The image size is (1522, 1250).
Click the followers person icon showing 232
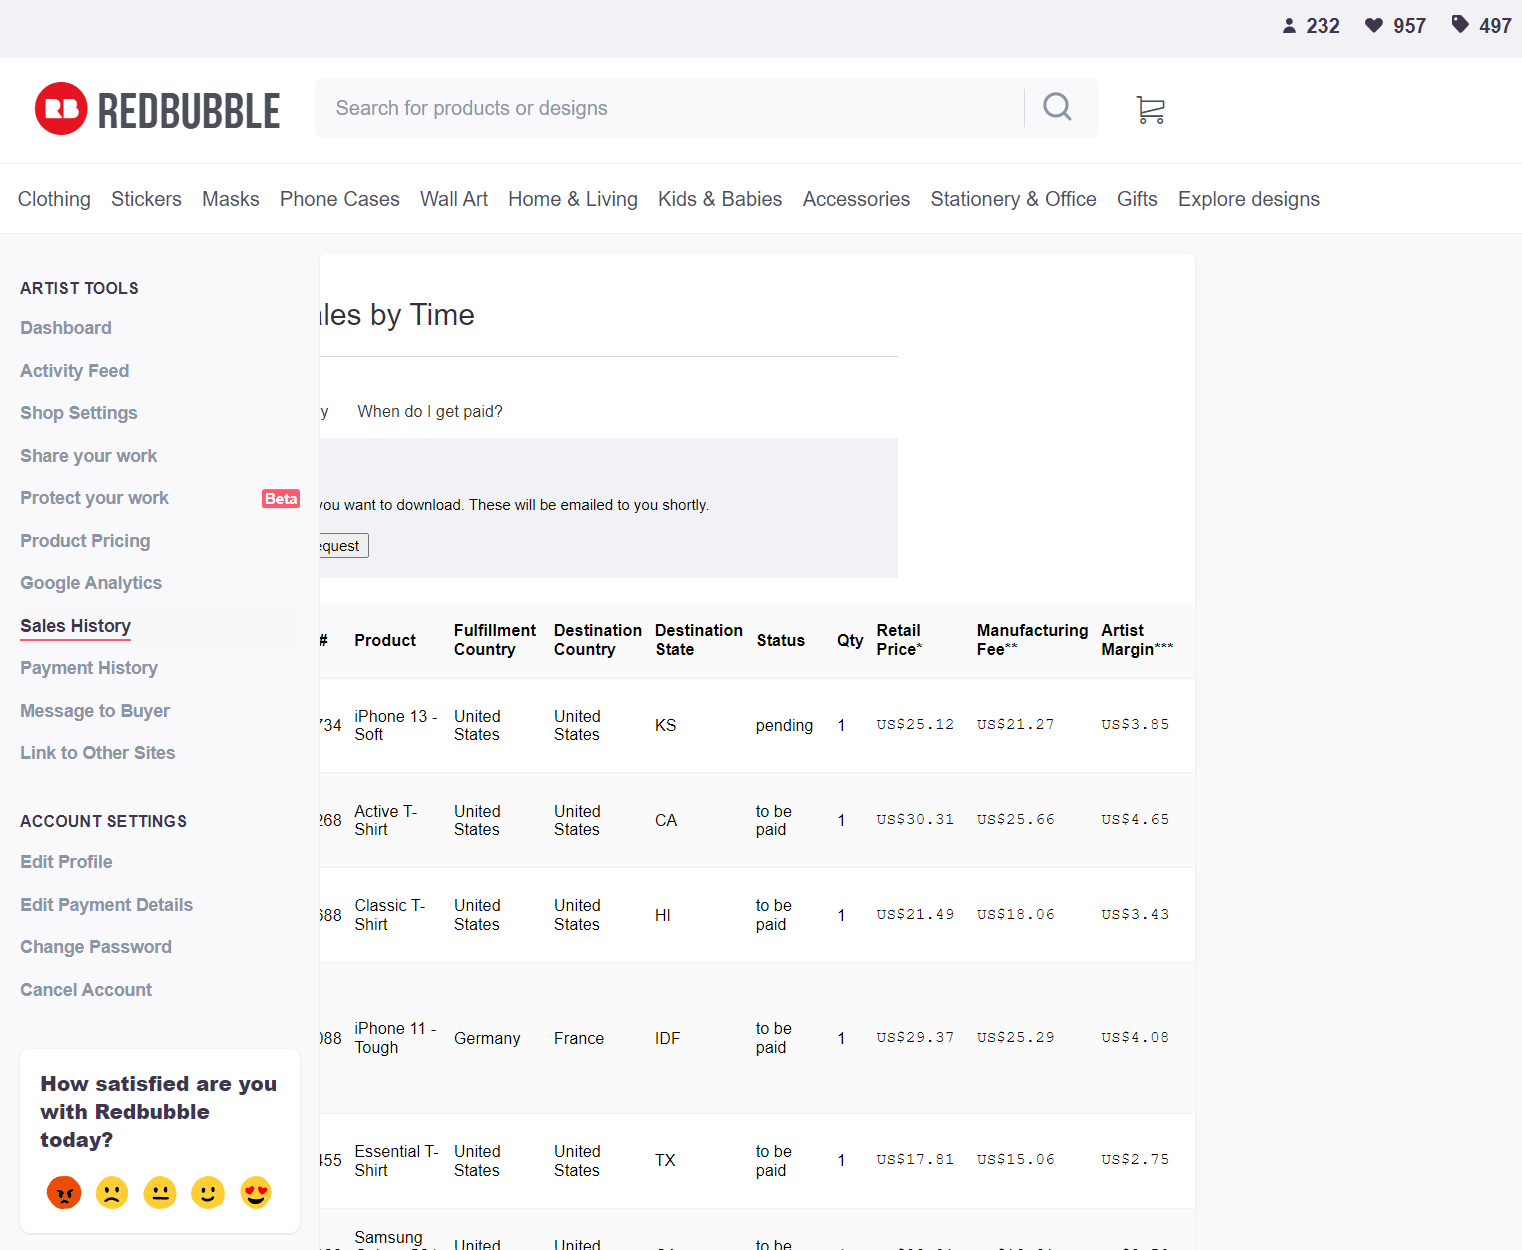1289,26
